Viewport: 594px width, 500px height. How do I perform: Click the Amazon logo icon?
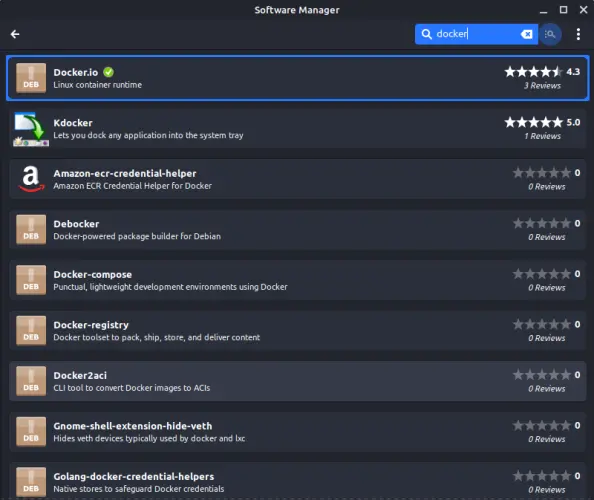[x=31, y=179]
